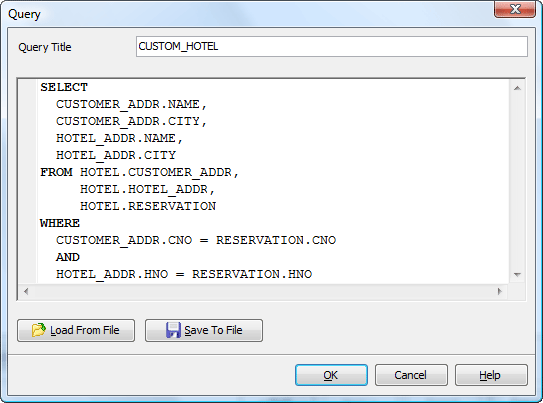The height and width of the screenshot is (403, 543).
Task: Open Help for the query dialog
Action: (x=491, y=375)
